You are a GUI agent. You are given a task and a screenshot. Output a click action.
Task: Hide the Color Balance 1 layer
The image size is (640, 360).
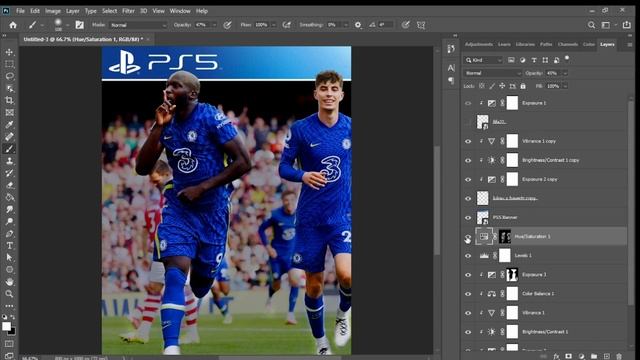[468, 294]
